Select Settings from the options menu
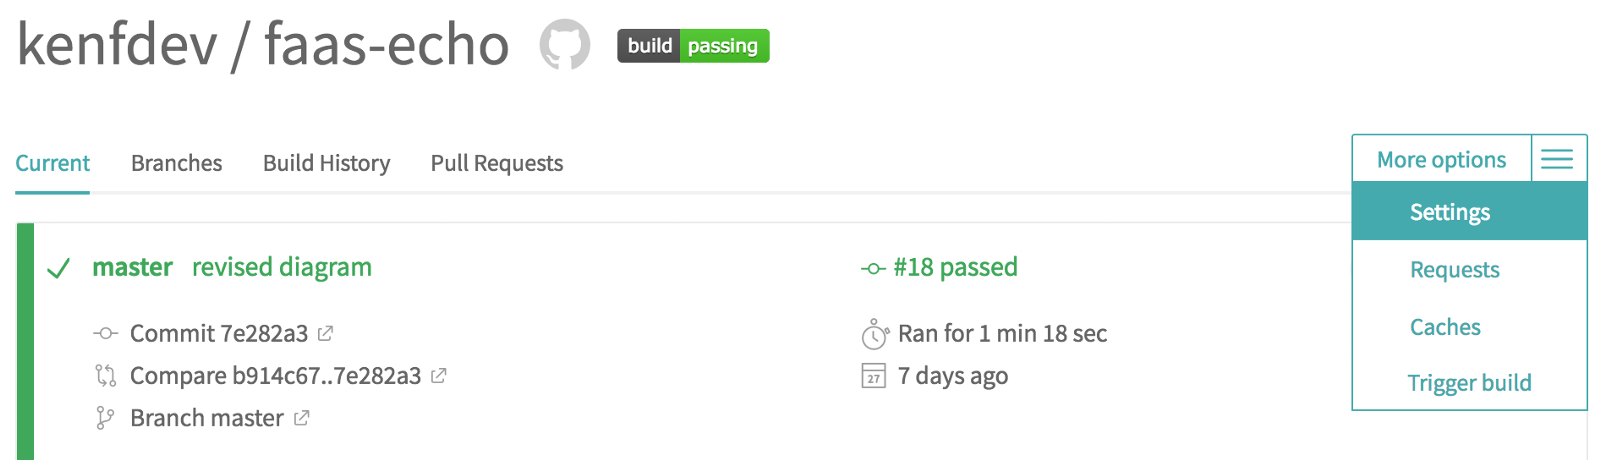Screen dimensions: 1600x460 point(1449,212)
